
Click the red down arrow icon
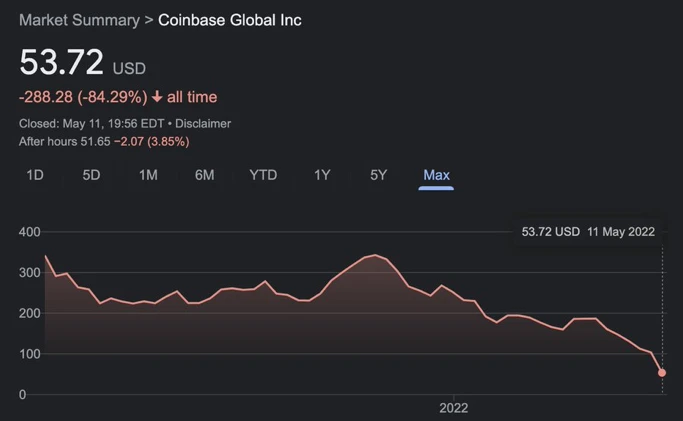[157, 97]
